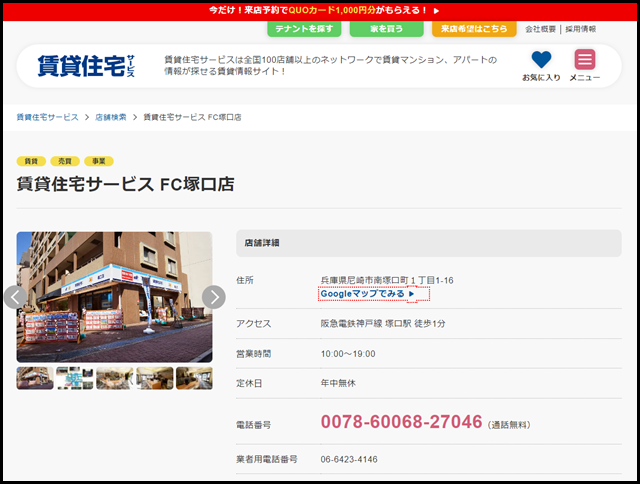This screenshot has height=484, width=640.
Task: Select fourth thumbnail in photo strip
Action: point(155,378)
